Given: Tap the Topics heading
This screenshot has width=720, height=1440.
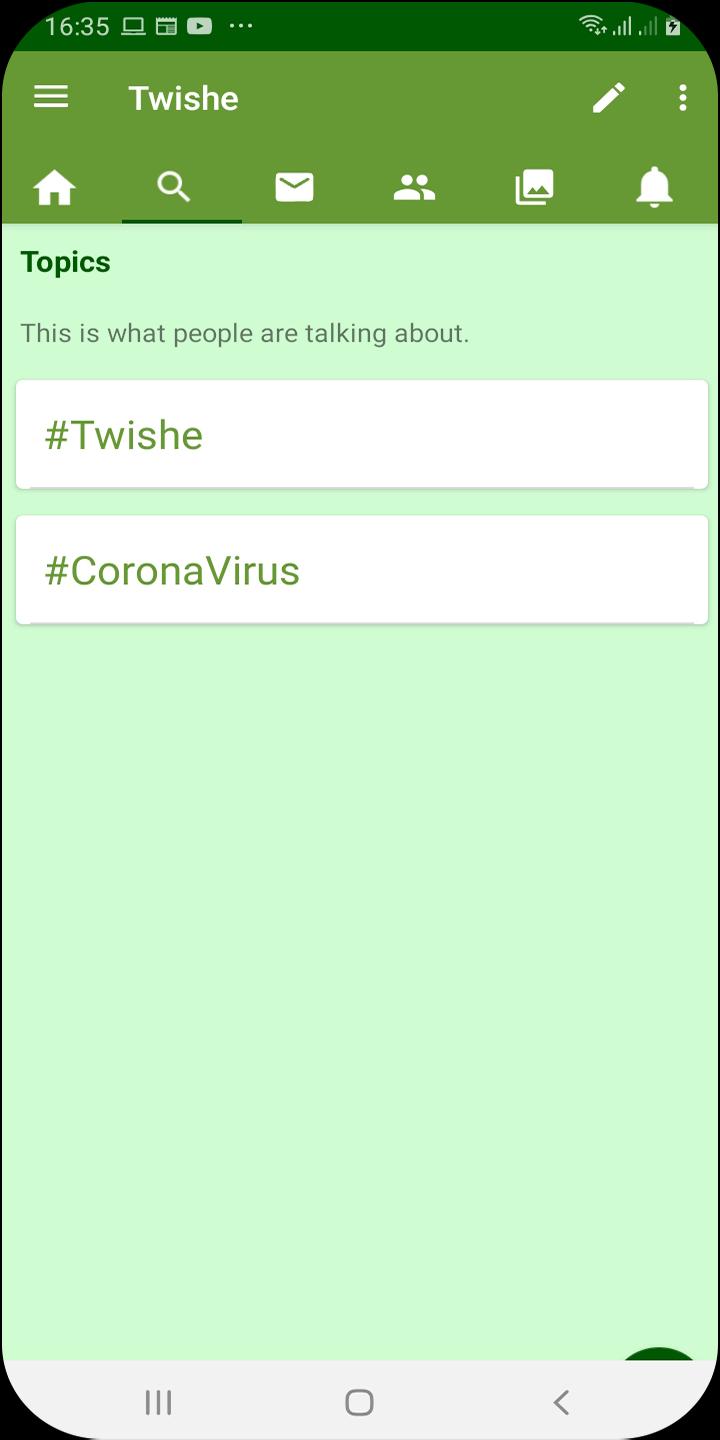Looking at the screenshot, I should (64, 261).
